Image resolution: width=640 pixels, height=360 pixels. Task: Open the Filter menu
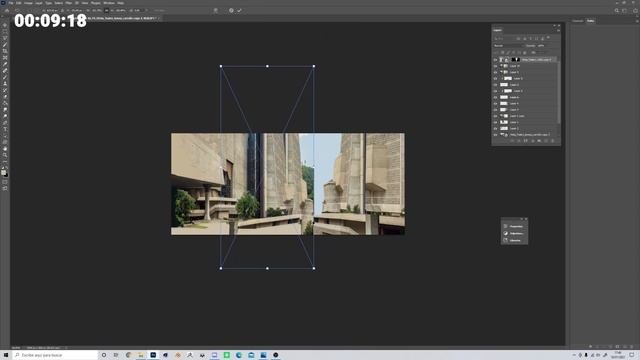(x=69, y=3)
